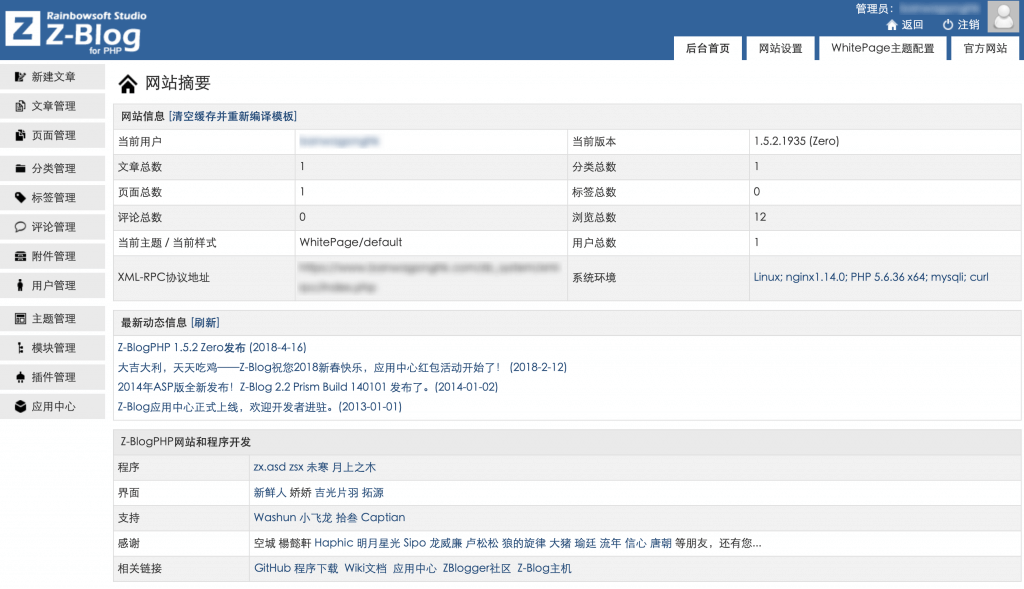The image size is (1024, 589).
Task: Open the WhitePage主题配置 tab
Action: (882, 48)
